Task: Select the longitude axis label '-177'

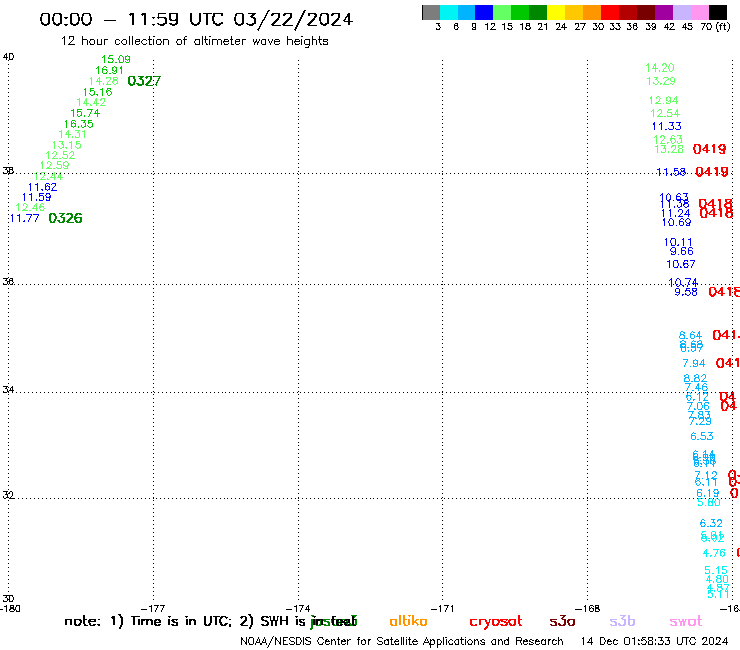Action: tap(153, 609)
